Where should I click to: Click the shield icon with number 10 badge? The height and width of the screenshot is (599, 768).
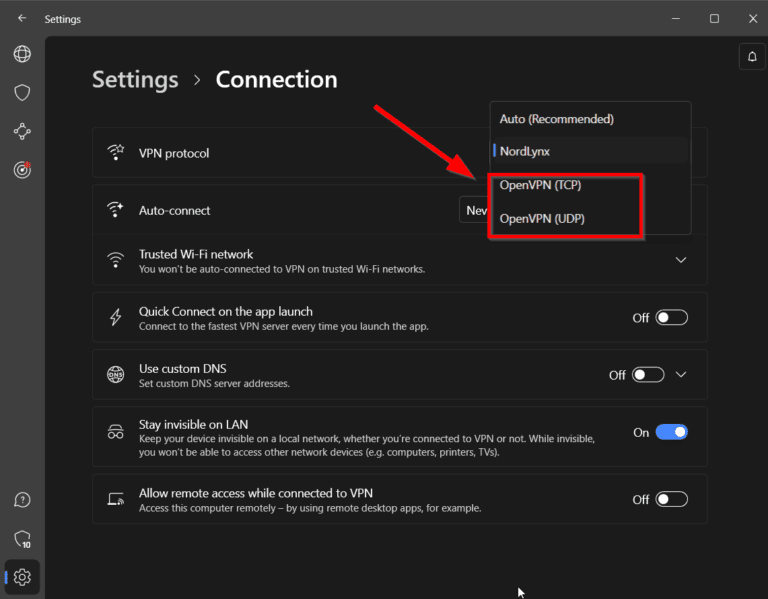click(22, 539)
